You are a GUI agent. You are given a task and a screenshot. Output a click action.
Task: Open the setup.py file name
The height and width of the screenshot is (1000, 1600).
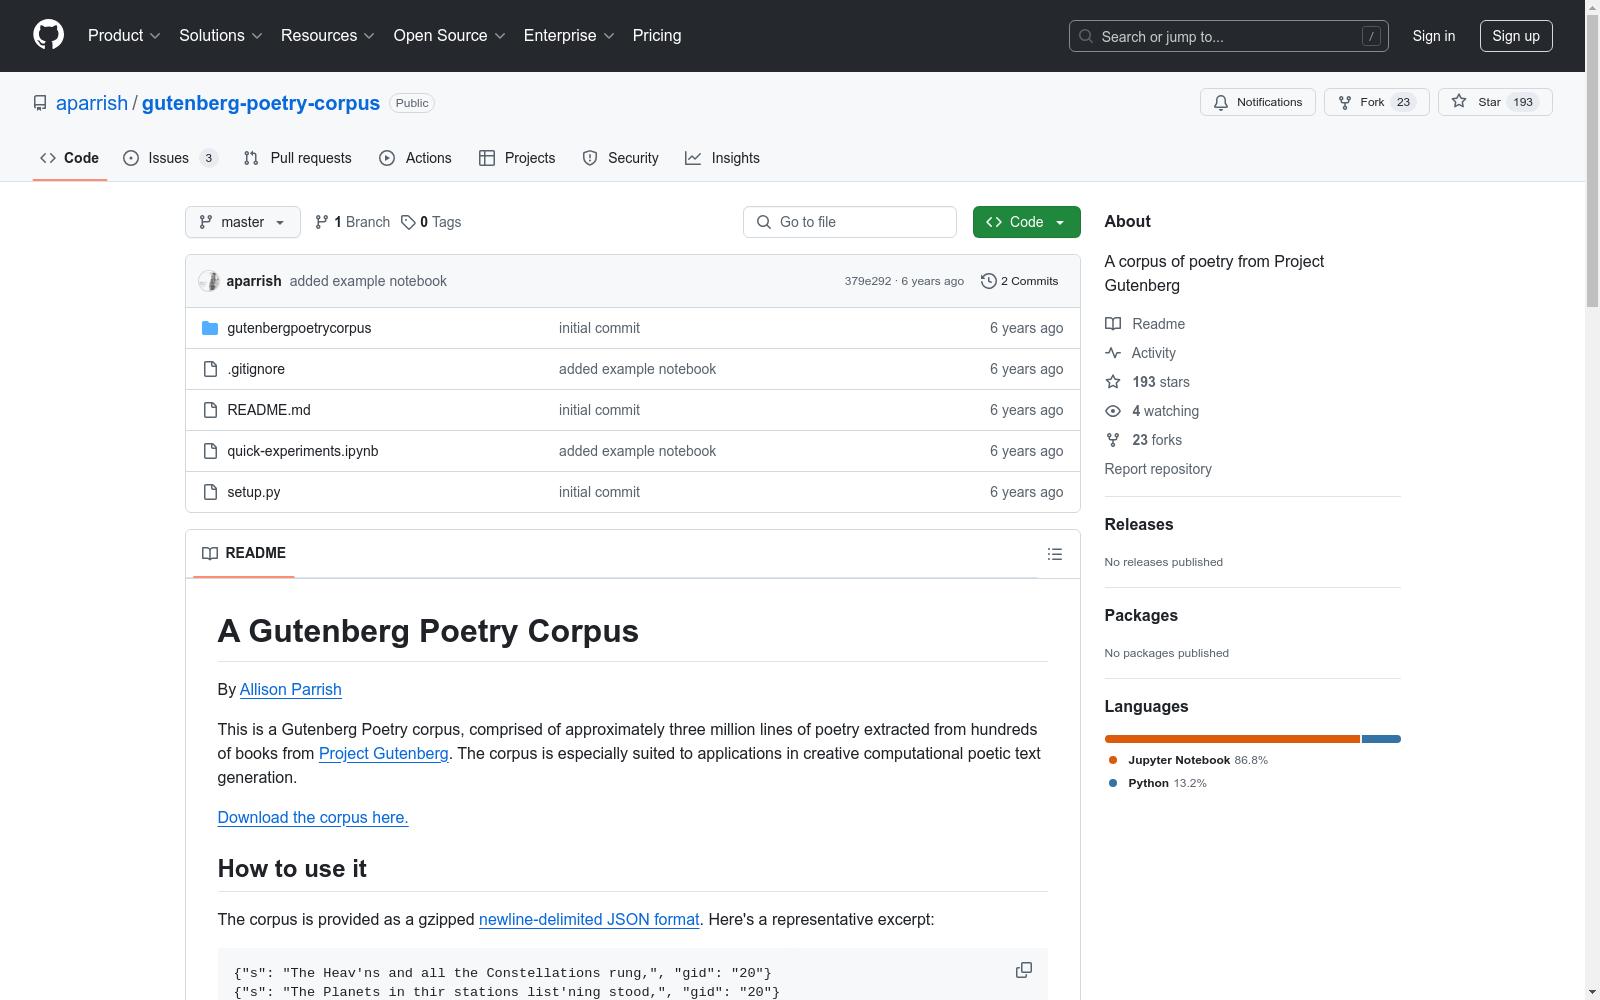(x=254, y=492)
